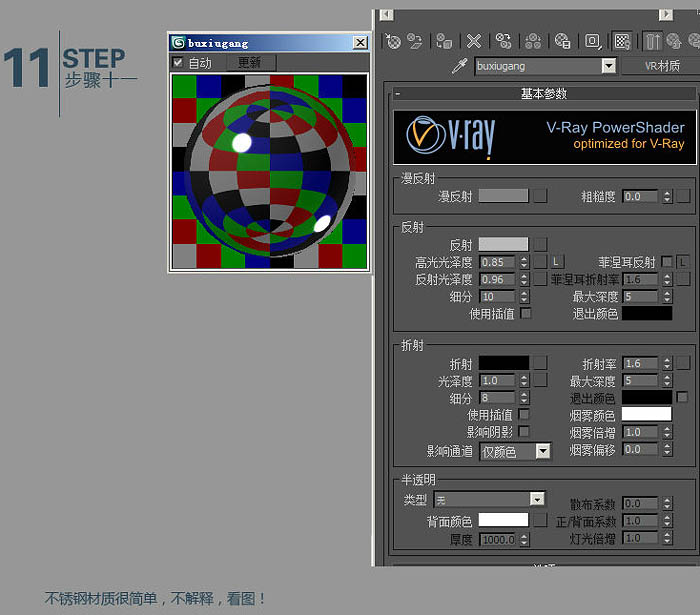The height and width of the screenshot is (615, 700).
Task: Click 反射光泽度 value 0.96
Action: (x=497, y=279)
